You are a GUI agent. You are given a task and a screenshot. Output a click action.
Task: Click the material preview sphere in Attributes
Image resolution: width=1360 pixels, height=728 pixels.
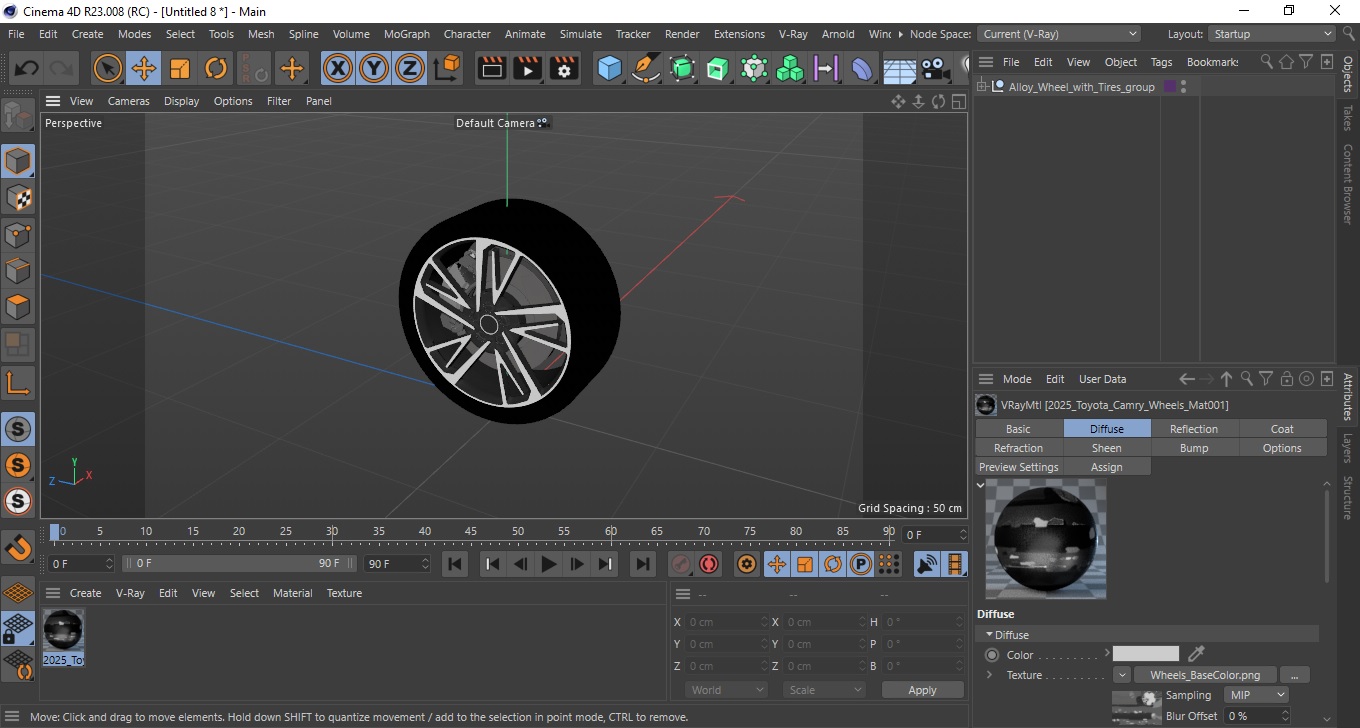[x=1046, y=539]
